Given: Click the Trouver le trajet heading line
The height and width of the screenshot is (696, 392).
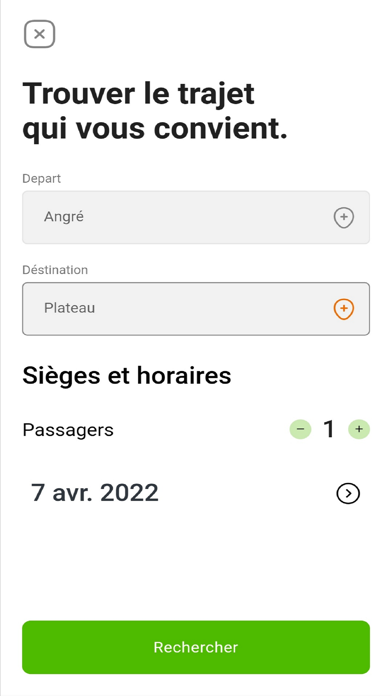Looking at the screenshot, I should pyautogui.click(x=139, y=94).
